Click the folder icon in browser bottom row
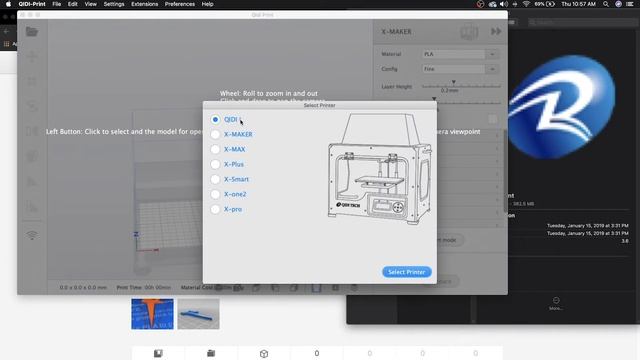Image resolution: width=640 pixels, height=360 pixels. (211, 353)
